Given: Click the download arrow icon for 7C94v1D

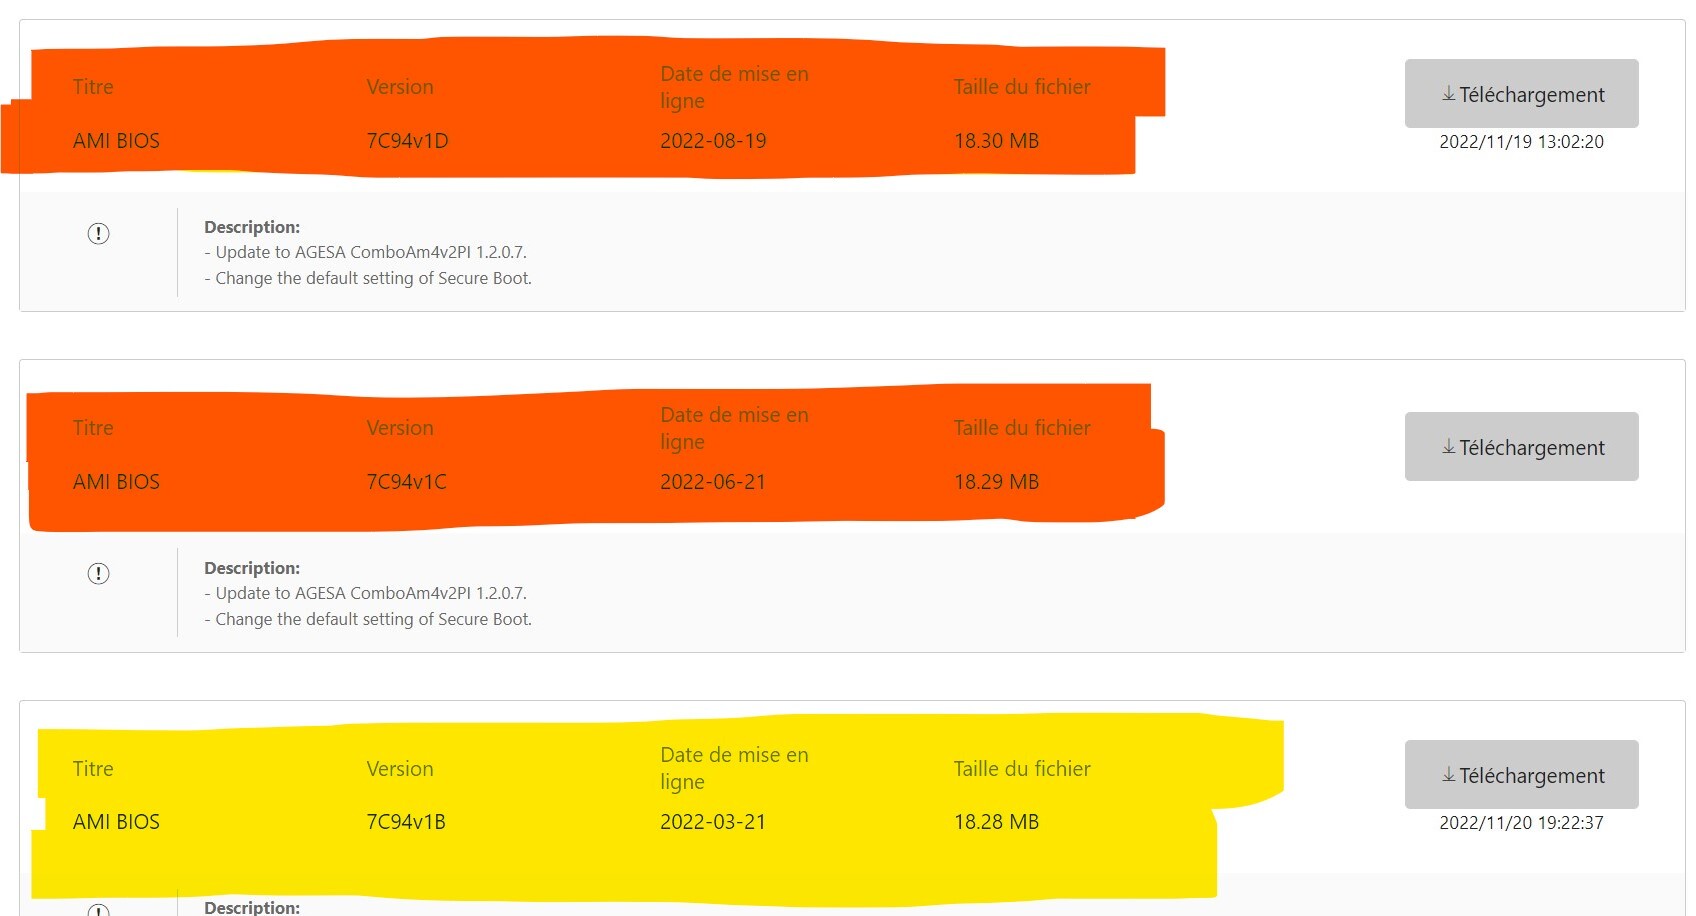Looking at the screenshot, I should pyautogui.click(x=1448, y=94).
